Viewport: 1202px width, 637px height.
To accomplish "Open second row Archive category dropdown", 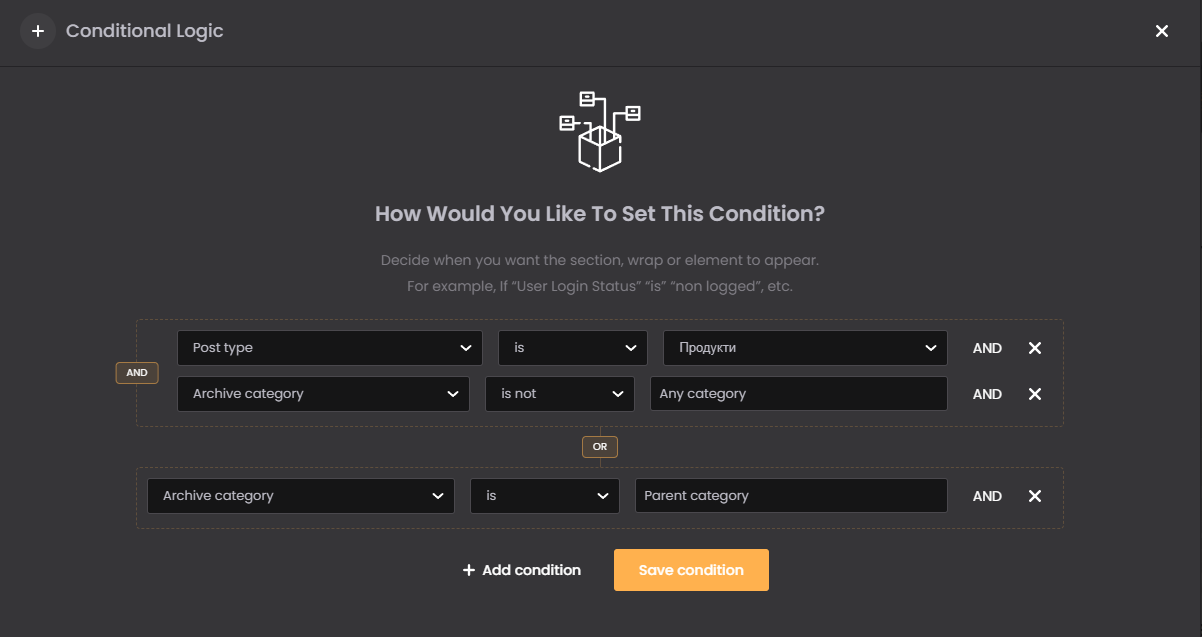I will coord(323,394).
